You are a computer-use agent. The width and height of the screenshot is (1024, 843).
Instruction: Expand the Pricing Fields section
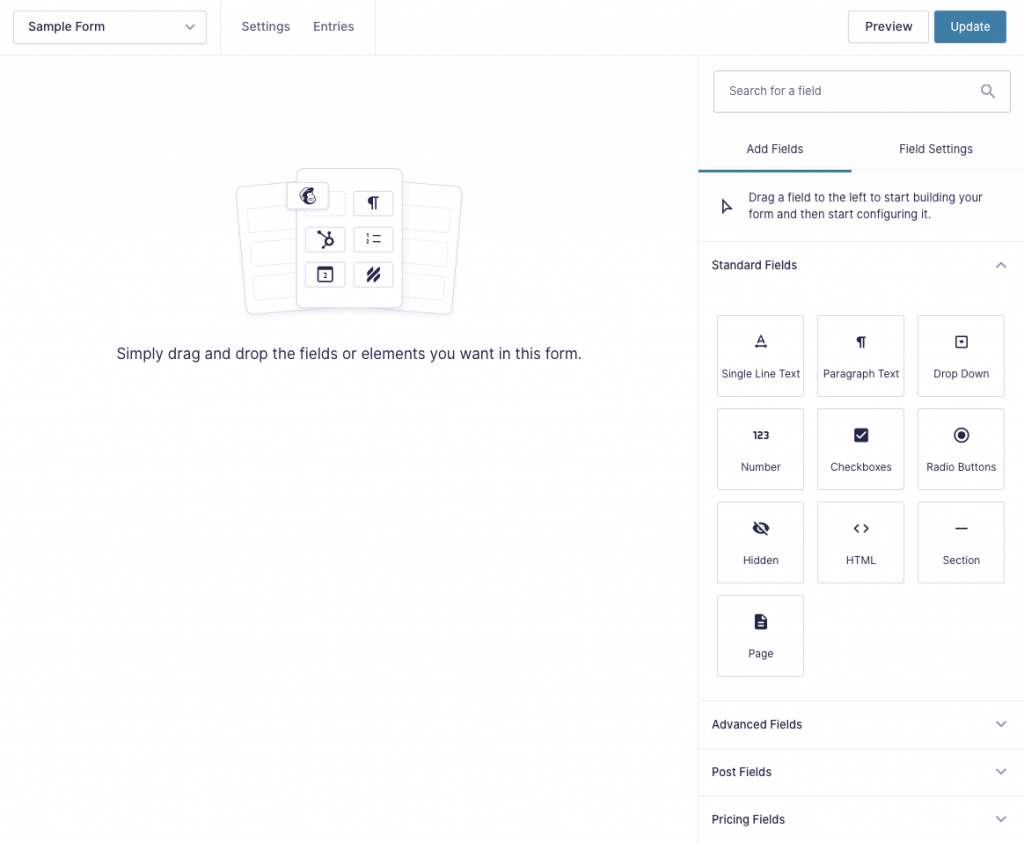point(1000,818)
